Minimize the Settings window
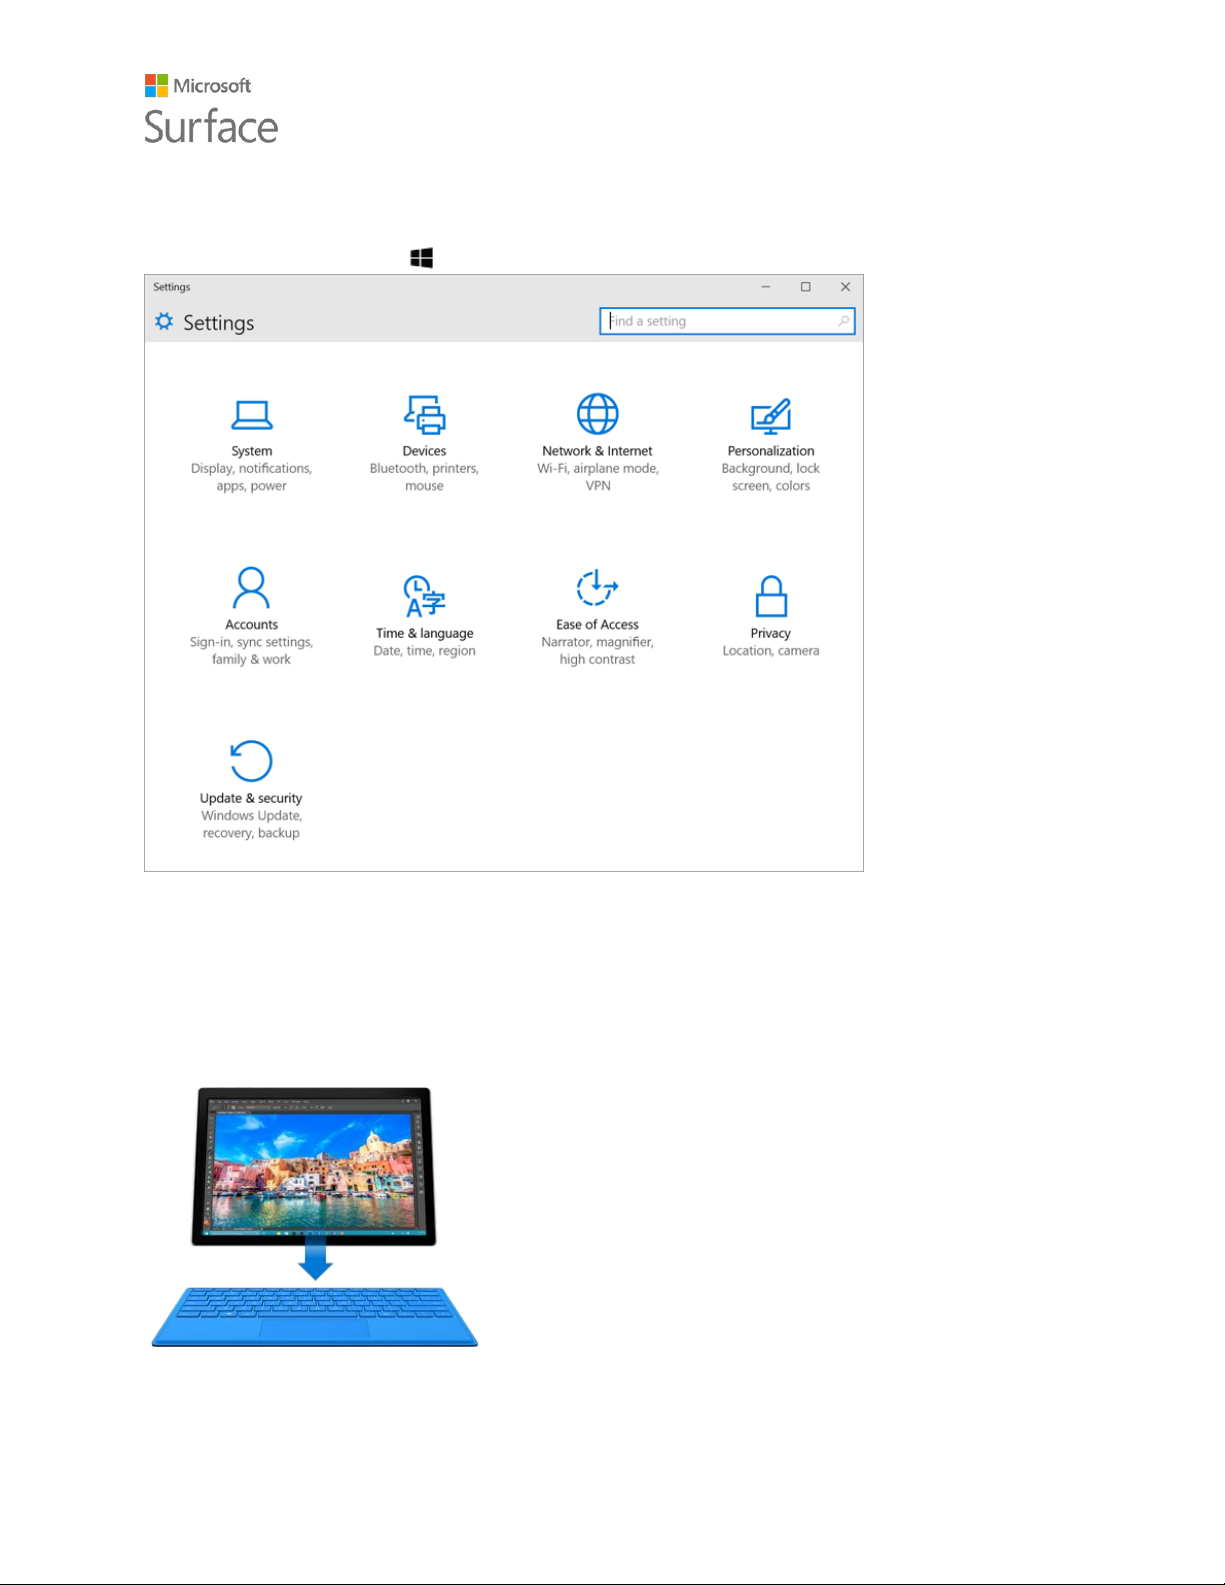1225x1585 pixels. coord(766,287)
